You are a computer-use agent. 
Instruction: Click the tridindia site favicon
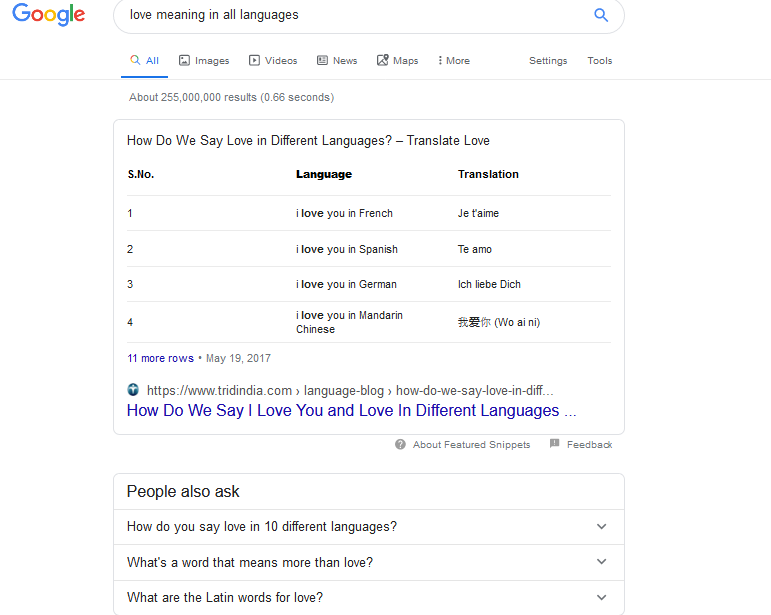coord(133,390)
